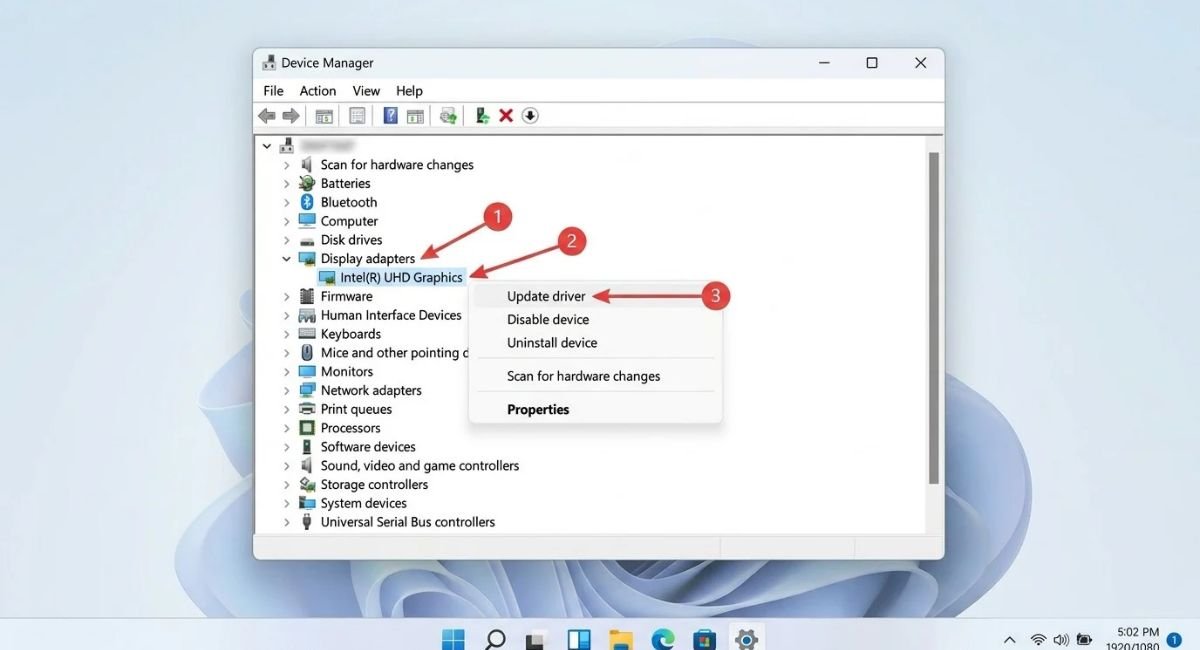Viewport: 1200px width, 650px height.
Task: Click the Device Manager title bar icon
Action: [269, 62]
